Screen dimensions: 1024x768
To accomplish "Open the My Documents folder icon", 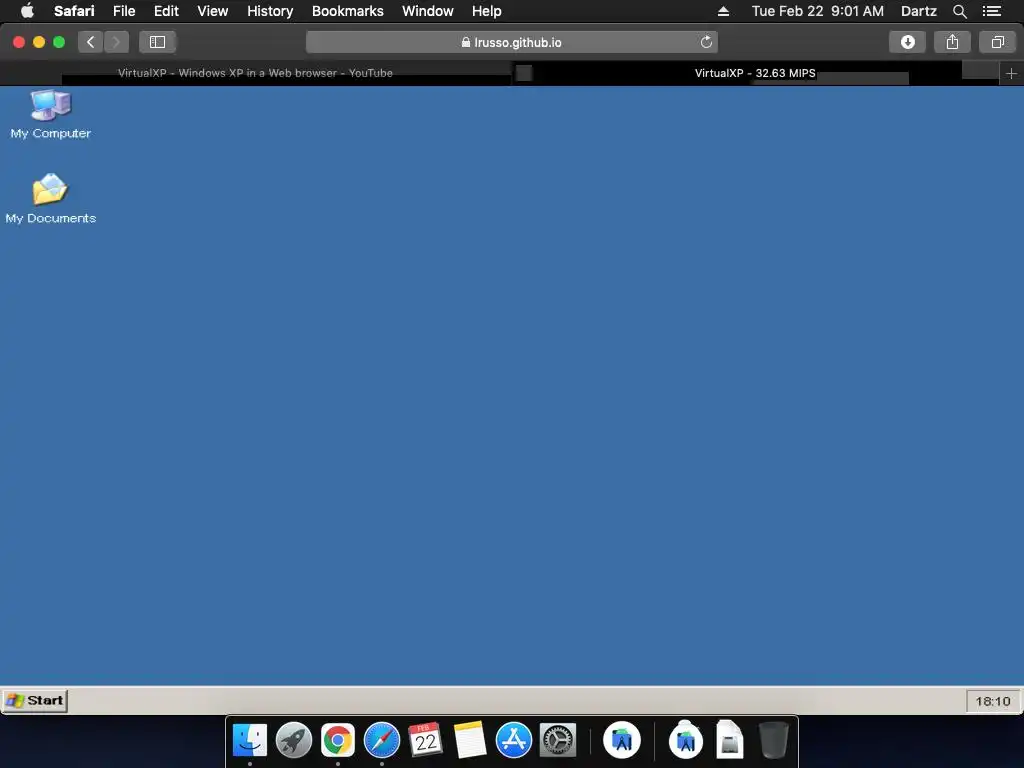I will (50, 199).
